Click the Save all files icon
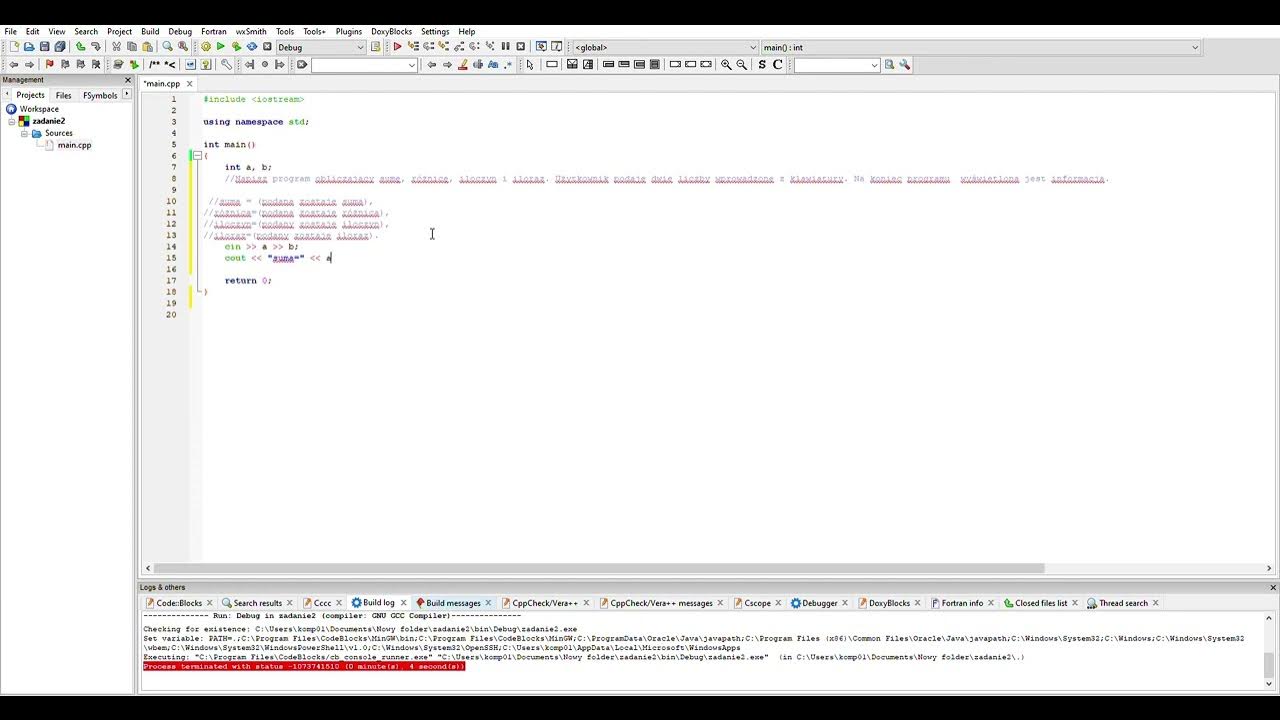 pyautogui.click(x=60, y=47)
